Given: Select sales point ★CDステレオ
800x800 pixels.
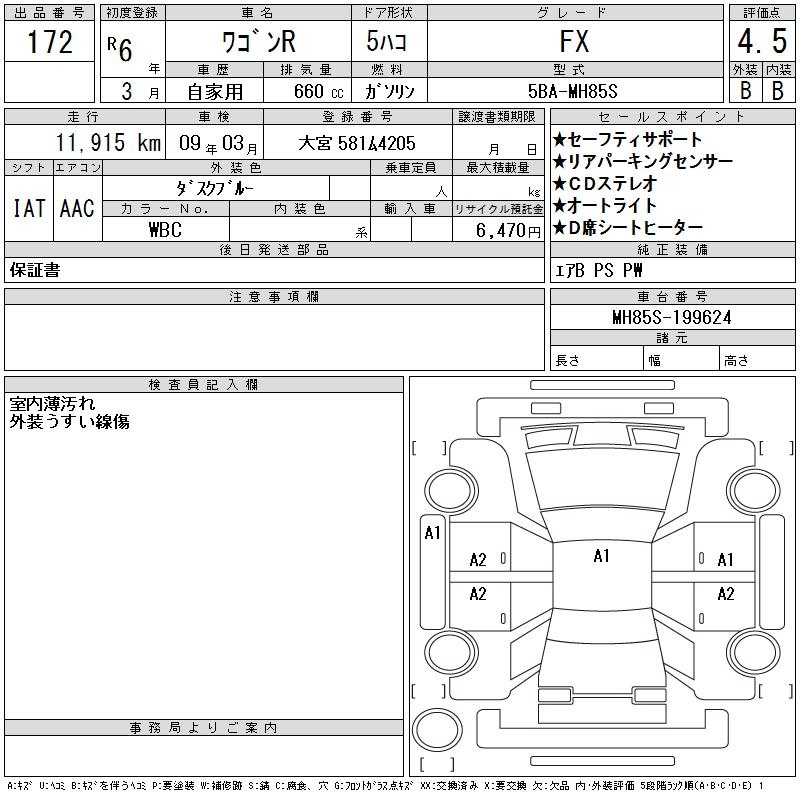Looking at the screenshot, I should (605, 183).
